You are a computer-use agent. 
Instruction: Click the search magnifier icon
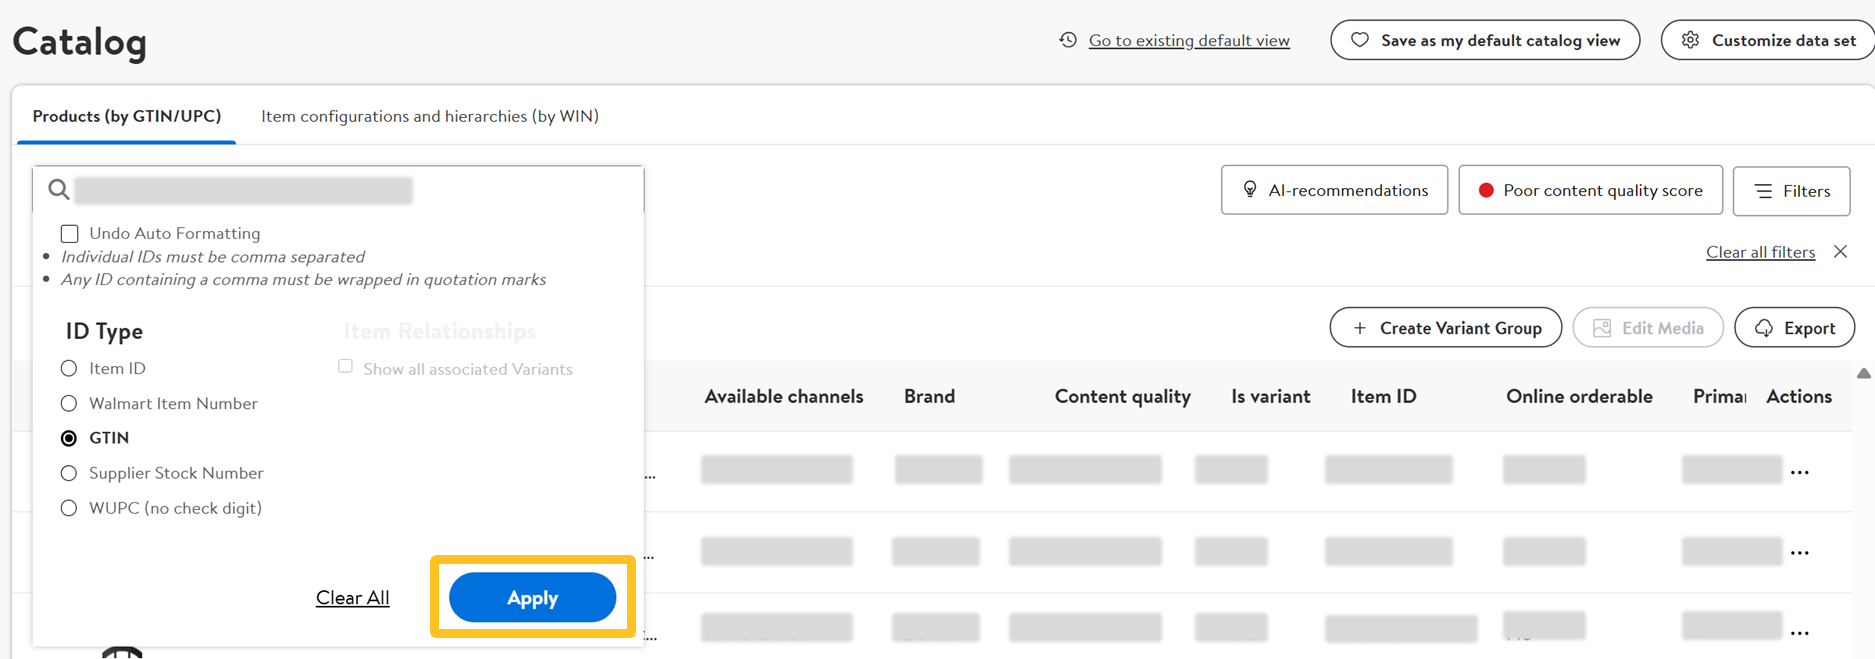coord(59,190)
